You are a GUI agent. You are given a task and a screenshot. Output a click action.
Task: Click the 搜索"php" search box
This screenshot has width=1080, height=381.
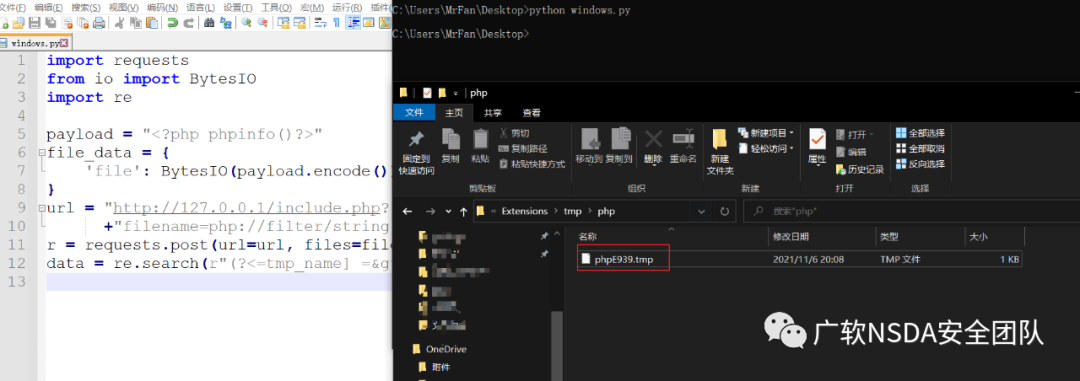911,212
